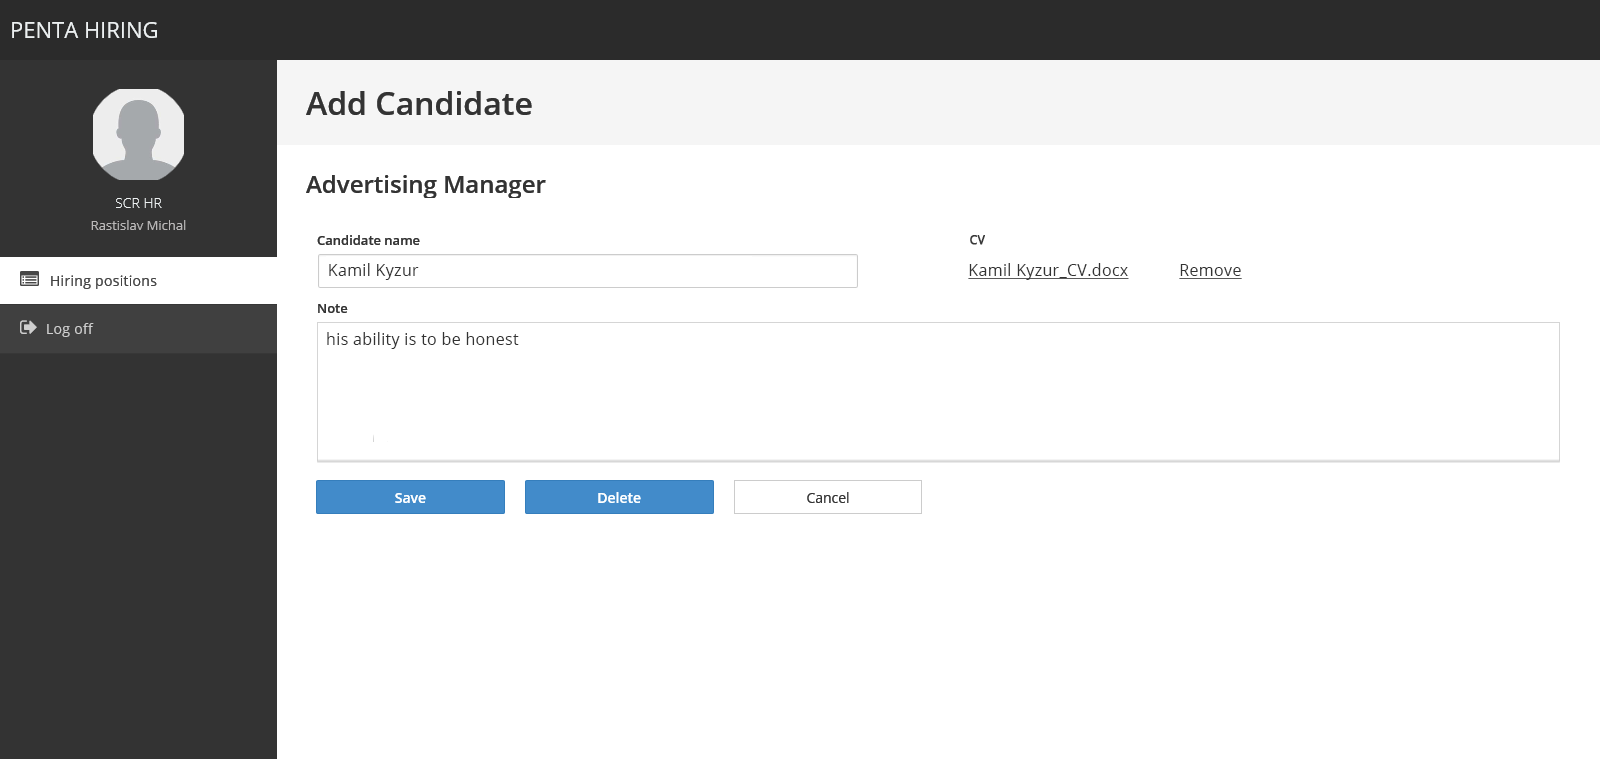Select the Log off menu entry
This screenshot has height=759, width=1600.
69,329
